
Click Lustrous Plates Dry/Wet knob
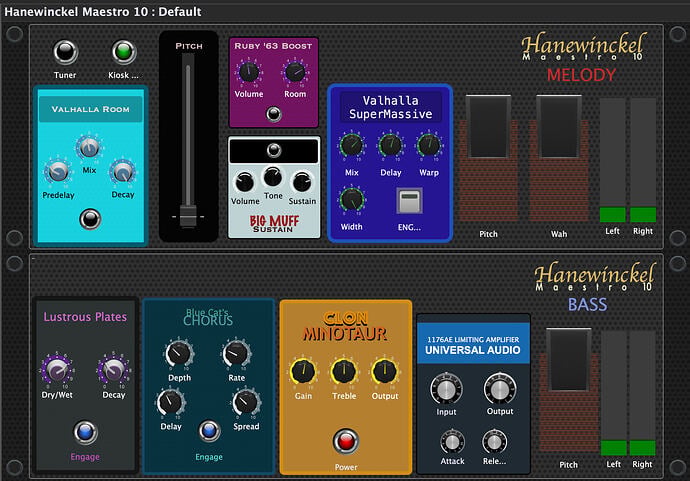point(57,370)
